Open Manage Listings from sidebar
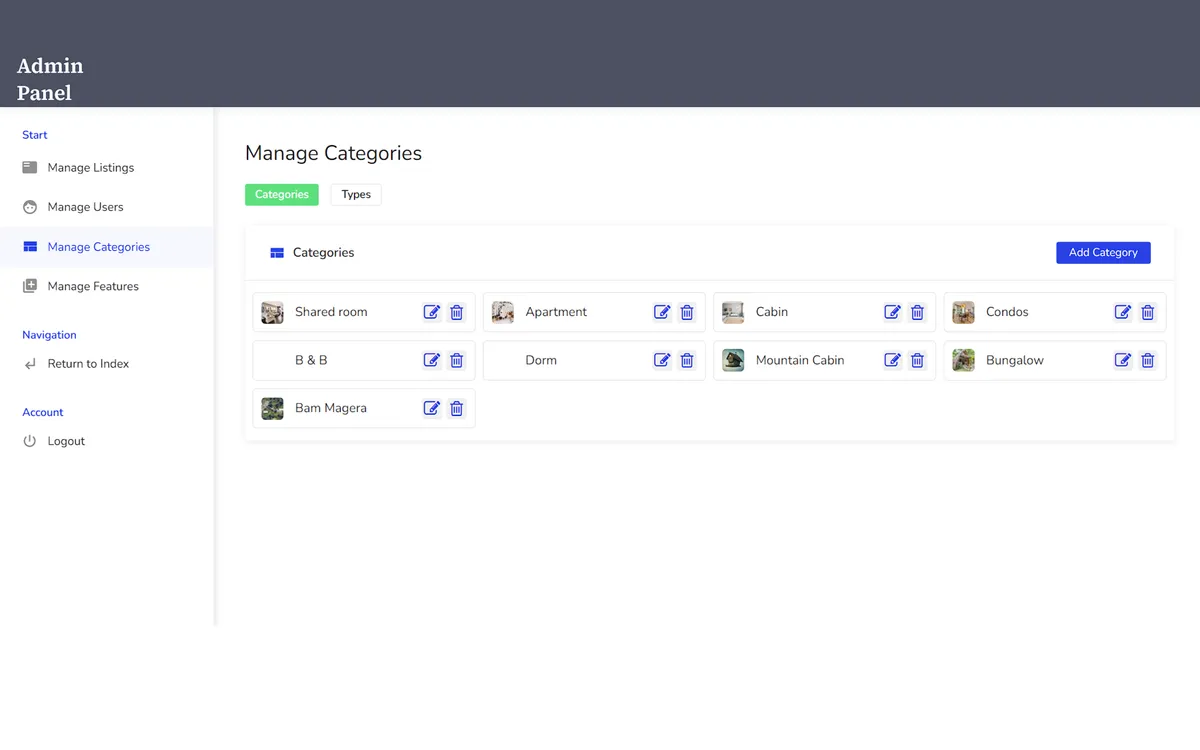This screenshot has width=1200, height=750. click(x=106, y=167)
